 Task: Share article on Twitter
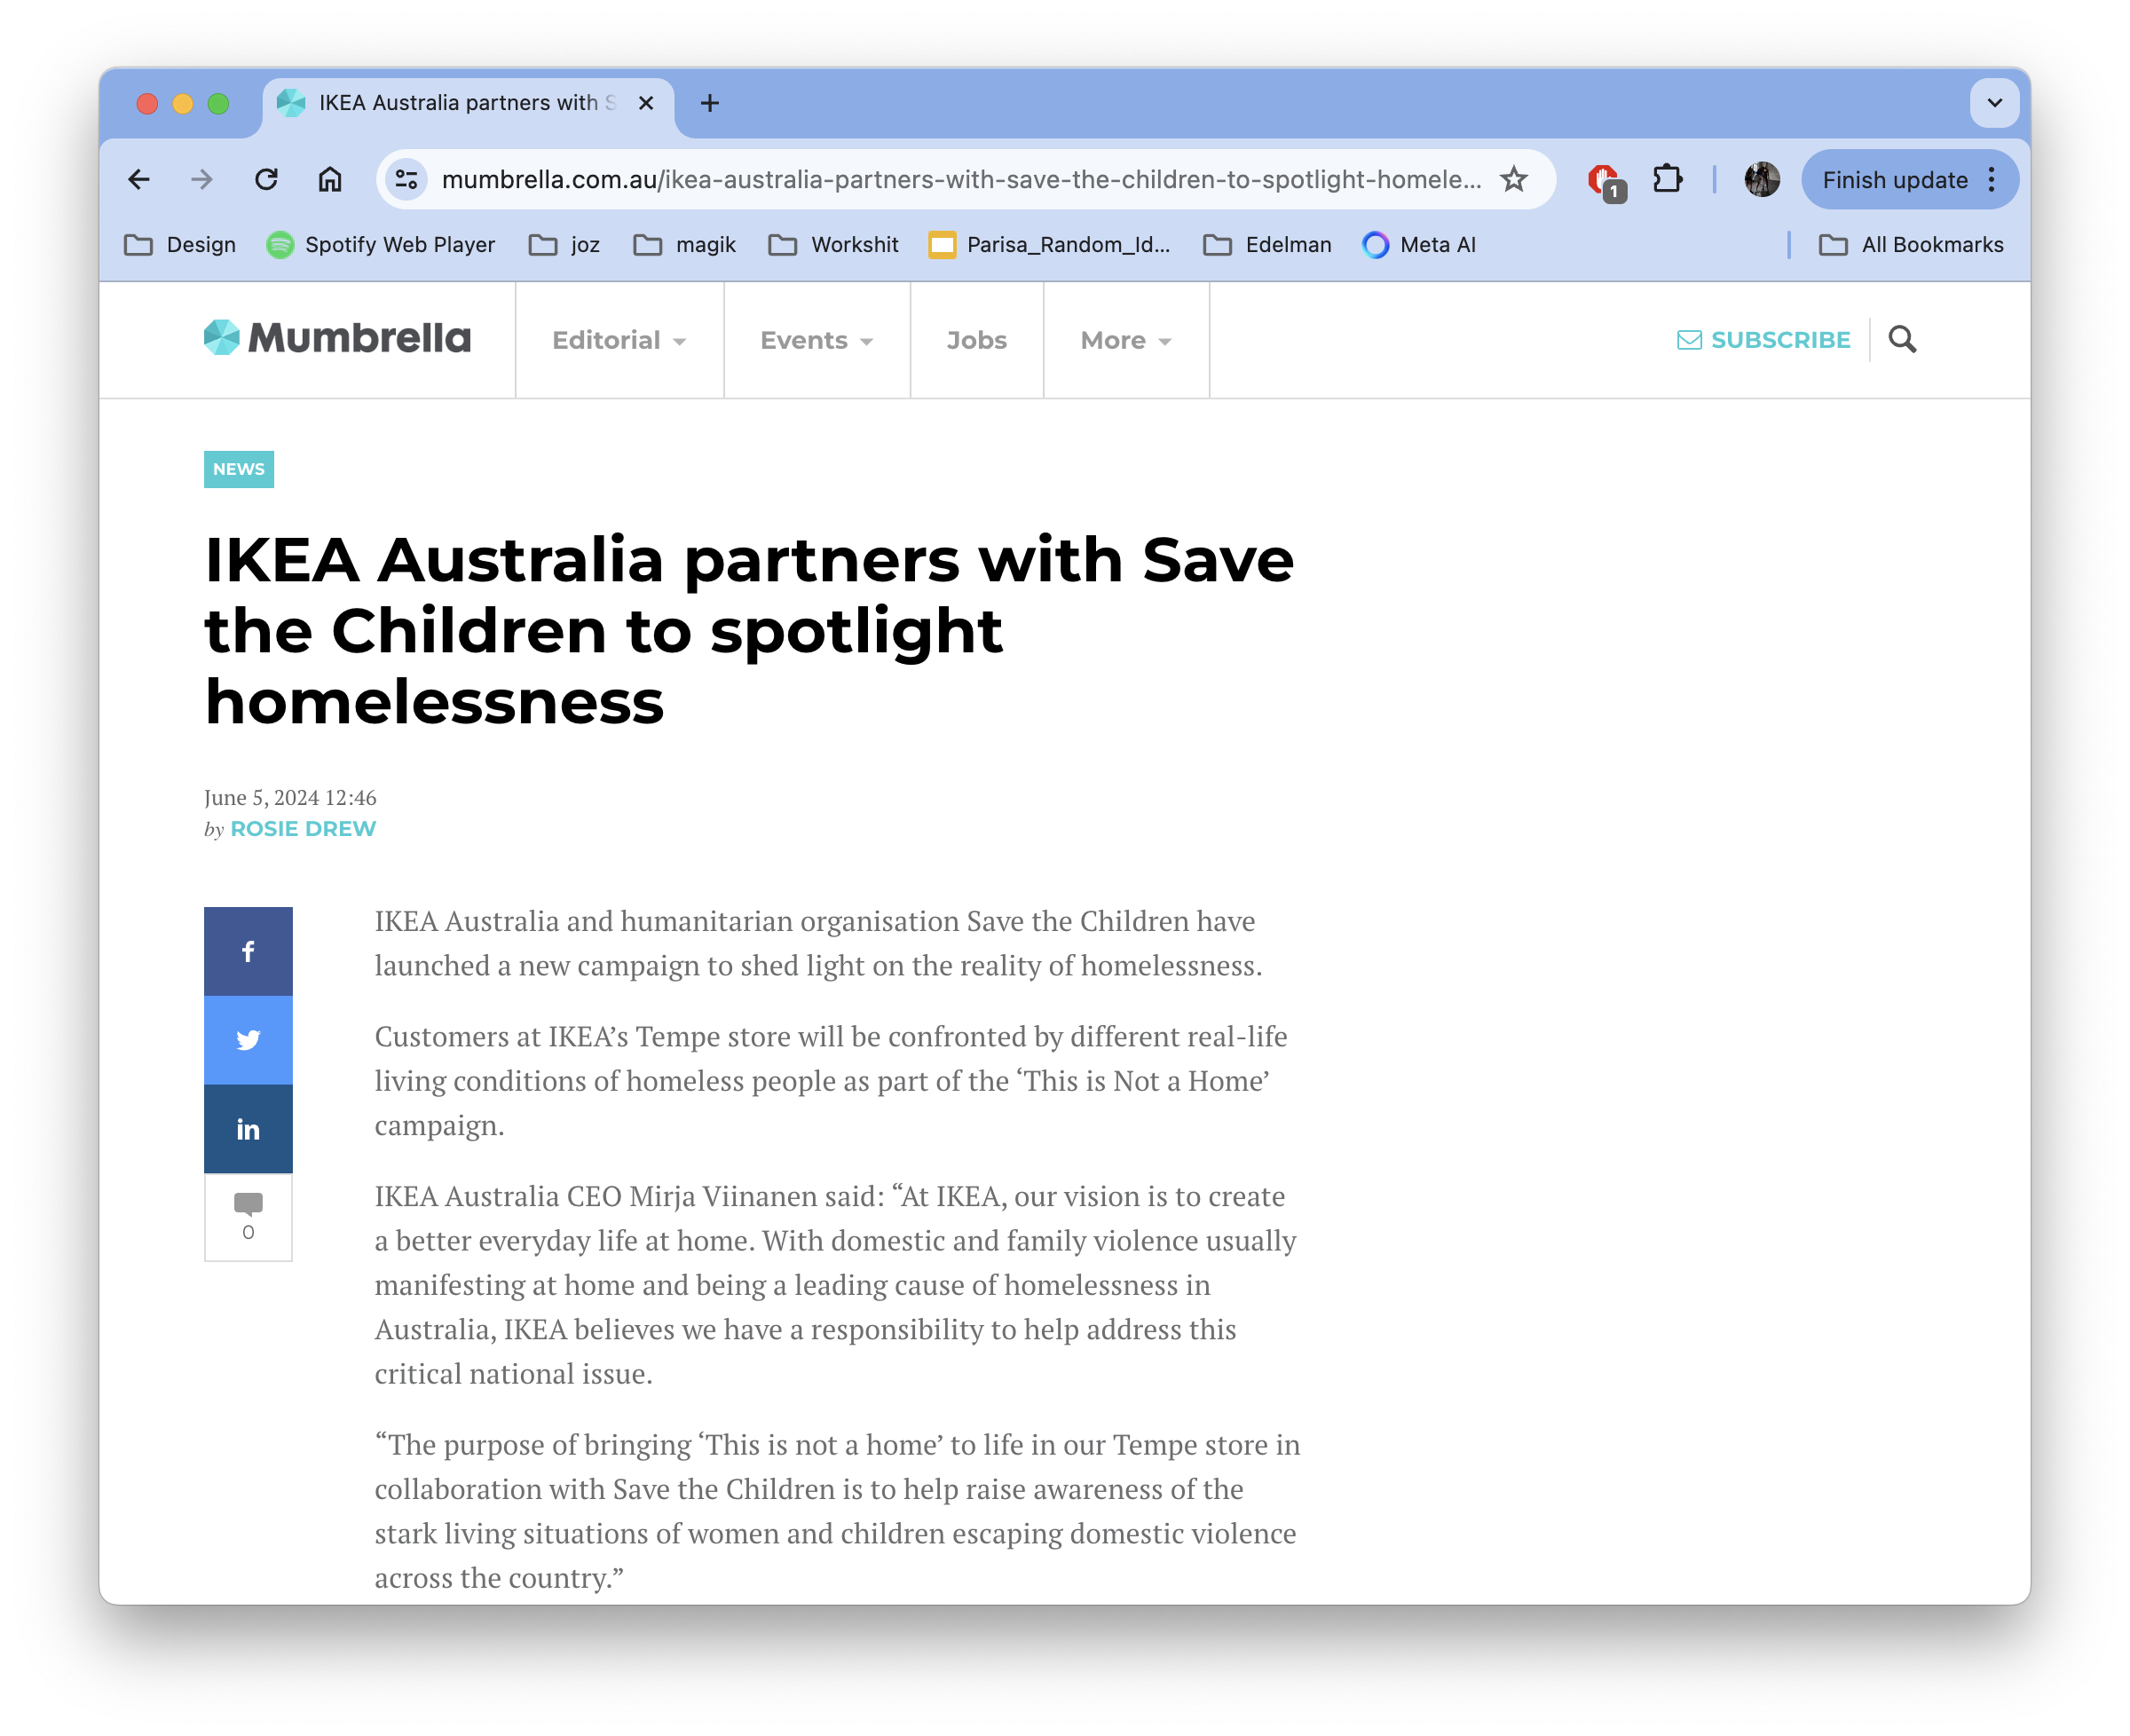[248, 1040]
